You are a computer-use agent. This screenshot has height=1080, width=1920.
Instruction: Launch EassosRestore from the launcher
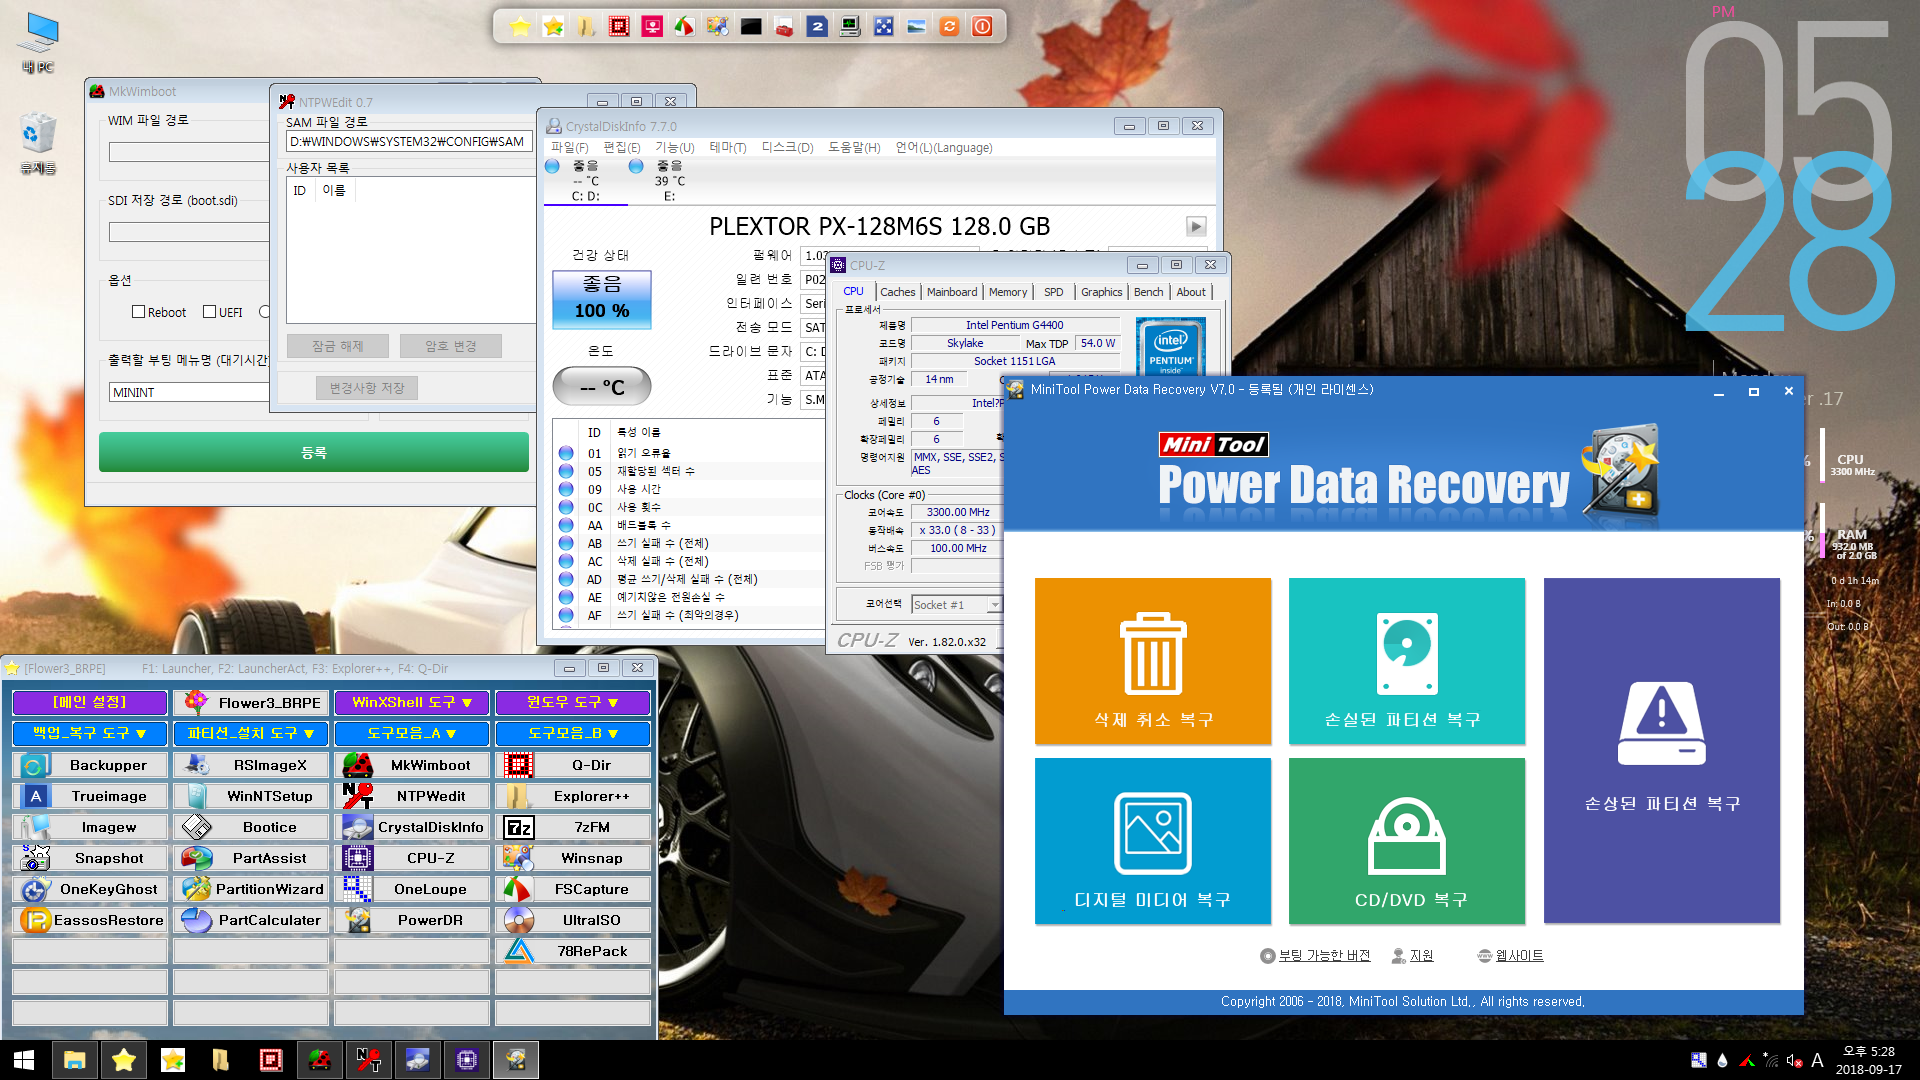coord(90,920)
